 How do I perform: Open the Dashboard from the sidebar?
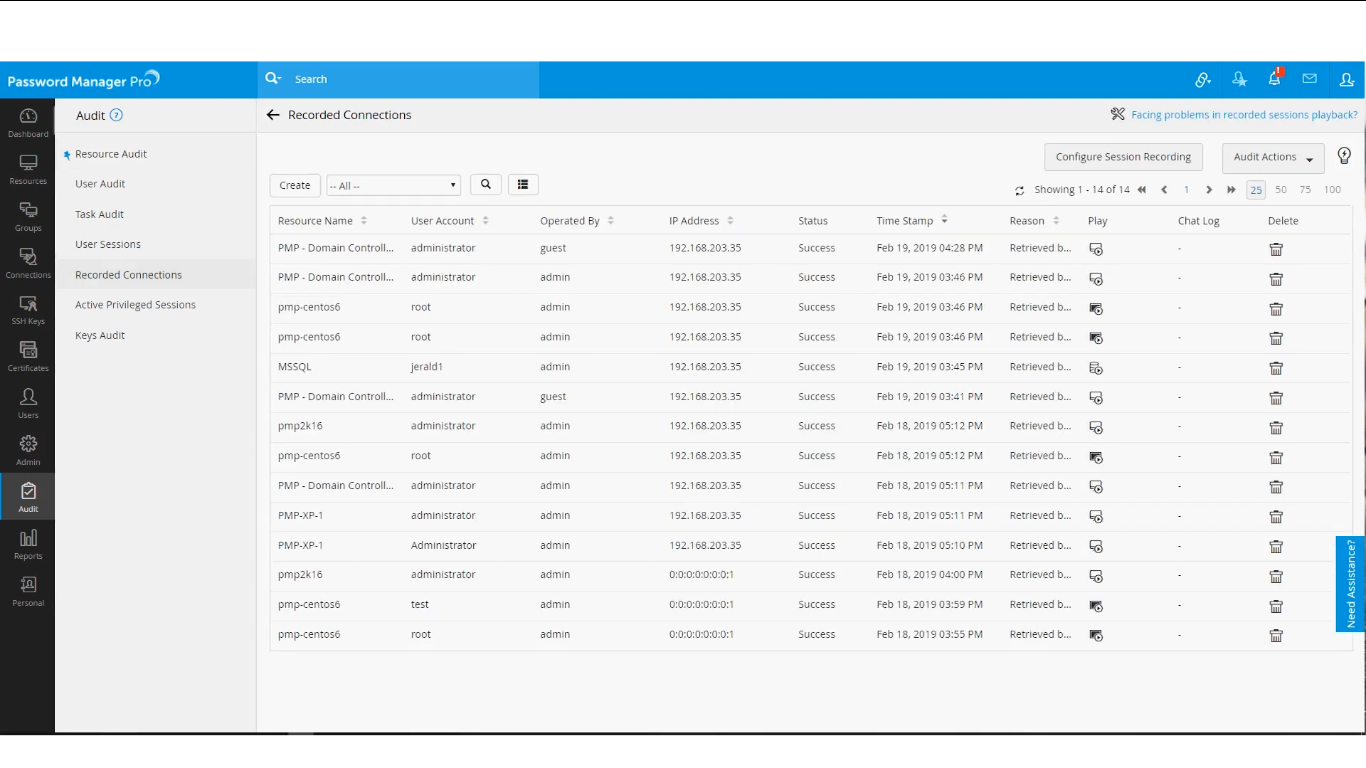point(28,122)
